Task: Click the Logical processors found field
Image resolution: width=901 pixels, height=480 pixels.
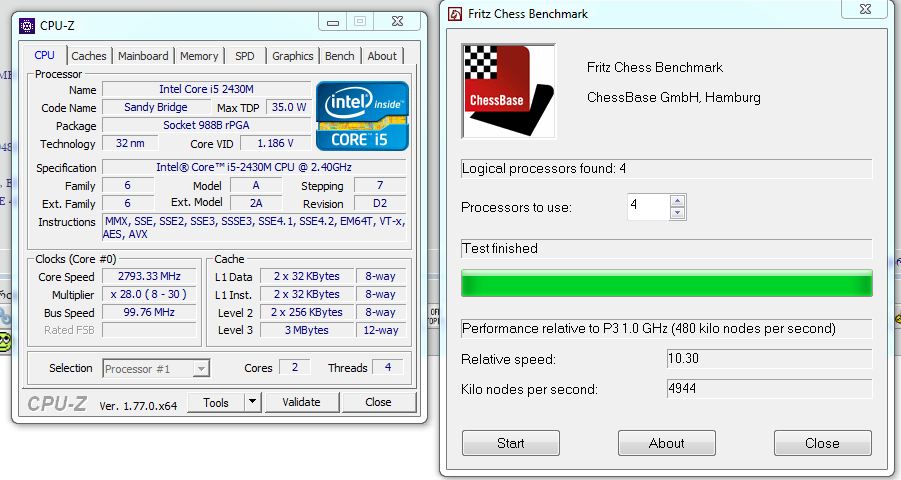Action: [x=667, y=168]
